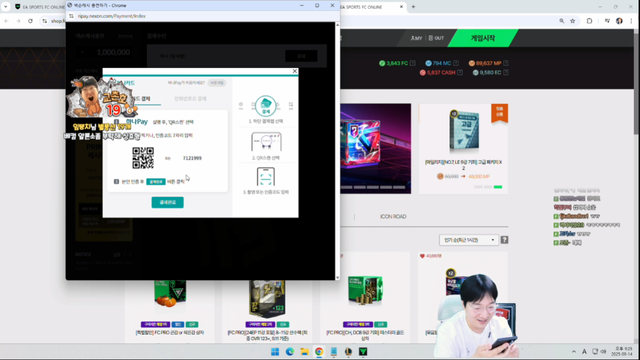Click the orange MP coin icon
The width and height of the screenshot is (640, 360).
[x=471, y=63]
